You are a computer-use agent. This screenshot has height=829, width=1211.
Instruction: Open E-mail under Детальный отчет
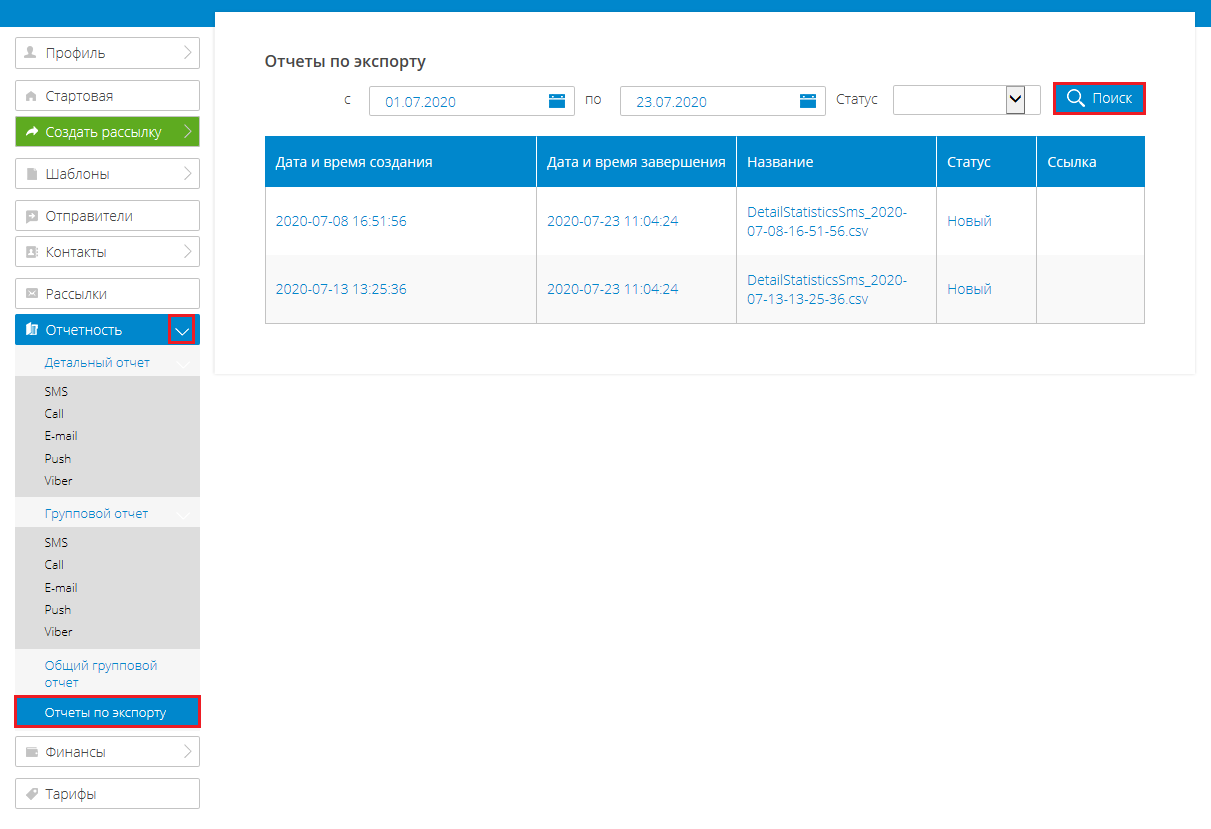pos(61,436)
